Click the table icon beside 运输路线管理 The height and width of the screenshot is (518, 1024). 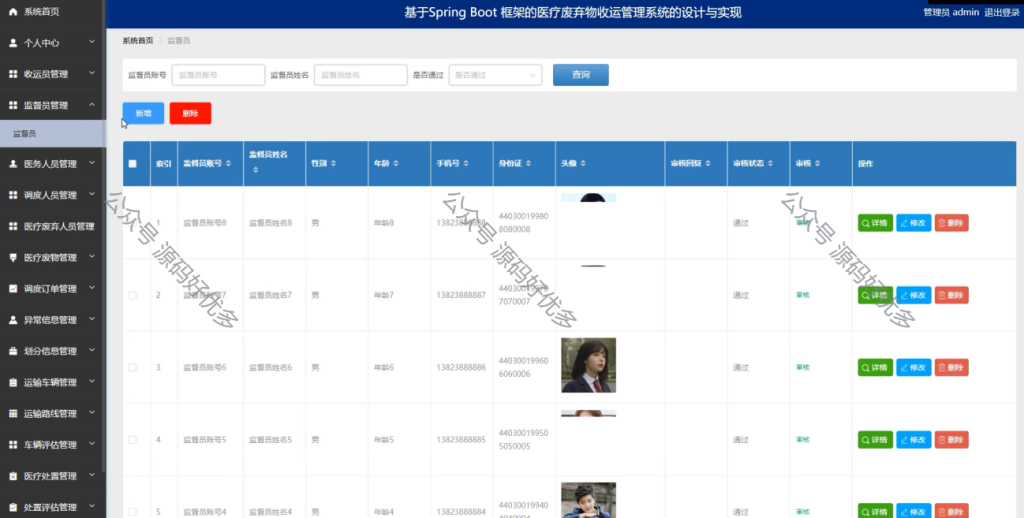coord(13,413)
